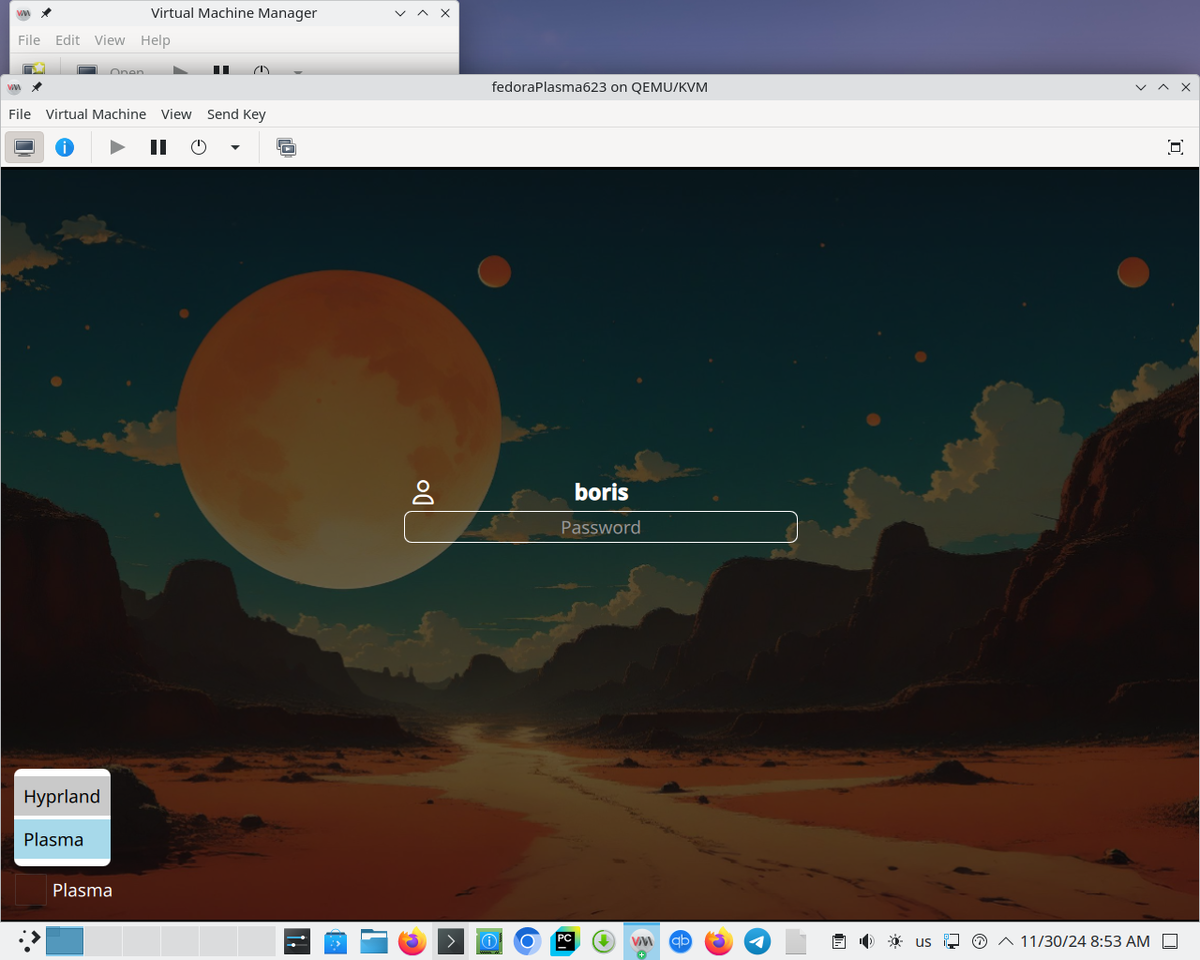The image size is (1200, 960).
Task: Choose Hyprland session from the list
Action: click(62, 796)
